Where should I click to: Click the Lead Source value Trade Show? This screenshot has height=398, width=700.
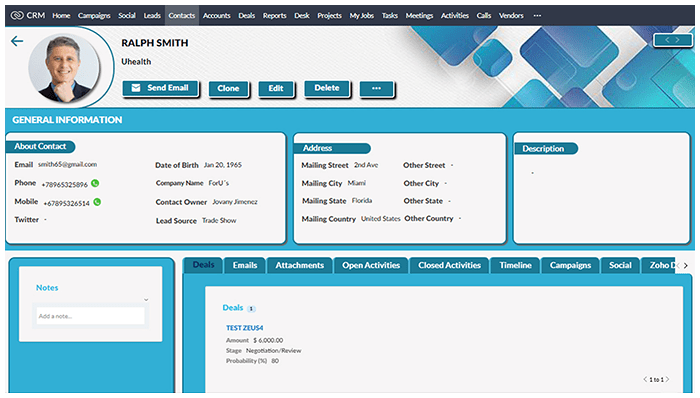219,220
